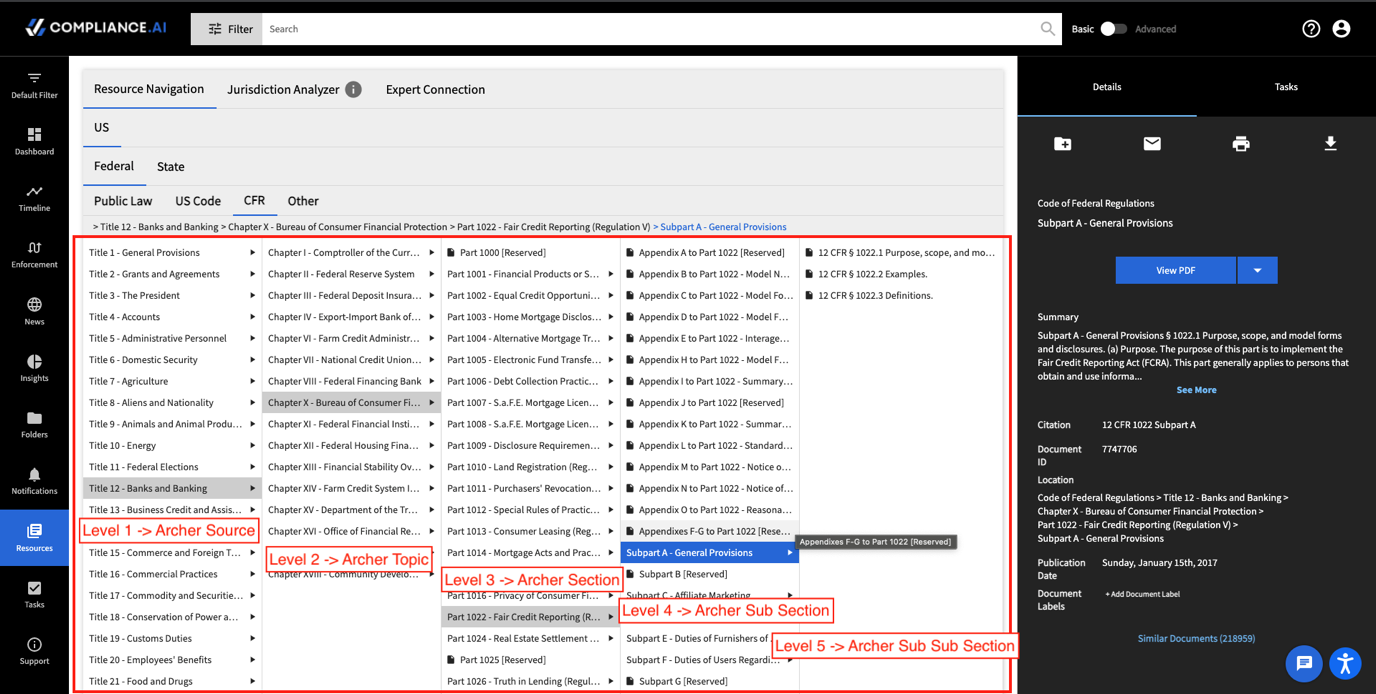Open Support from the sidebar
1376x694 pixels.
pos(34,651)
